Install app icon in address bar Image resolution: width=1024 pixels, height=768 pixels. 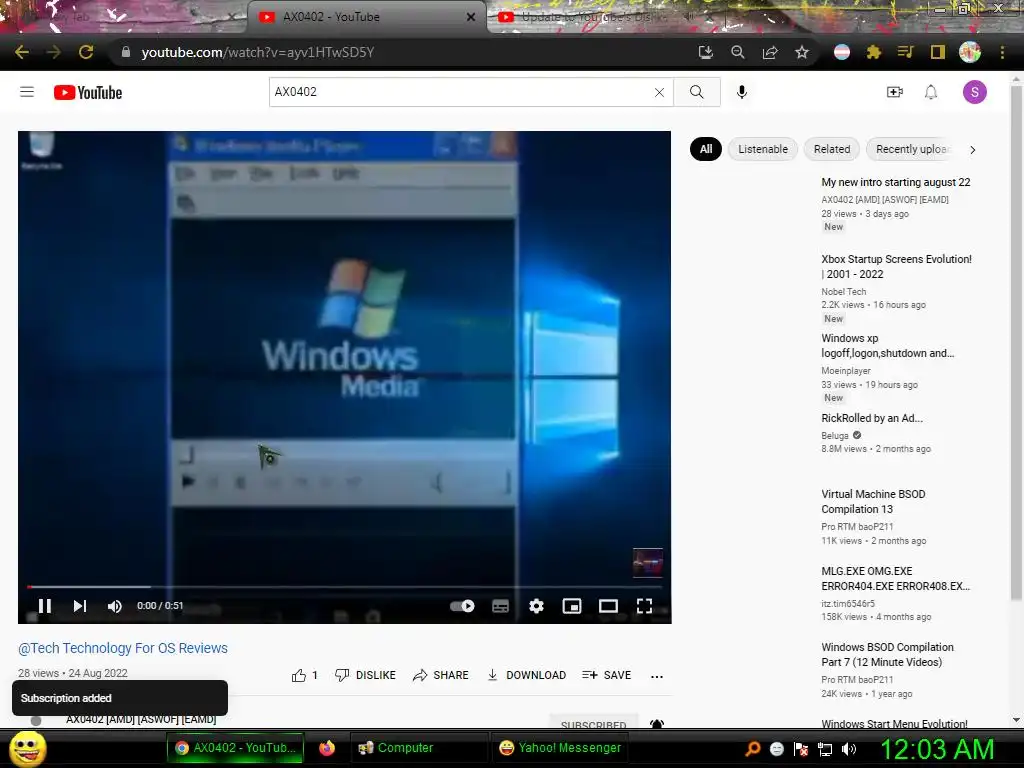tap(705, 52)
